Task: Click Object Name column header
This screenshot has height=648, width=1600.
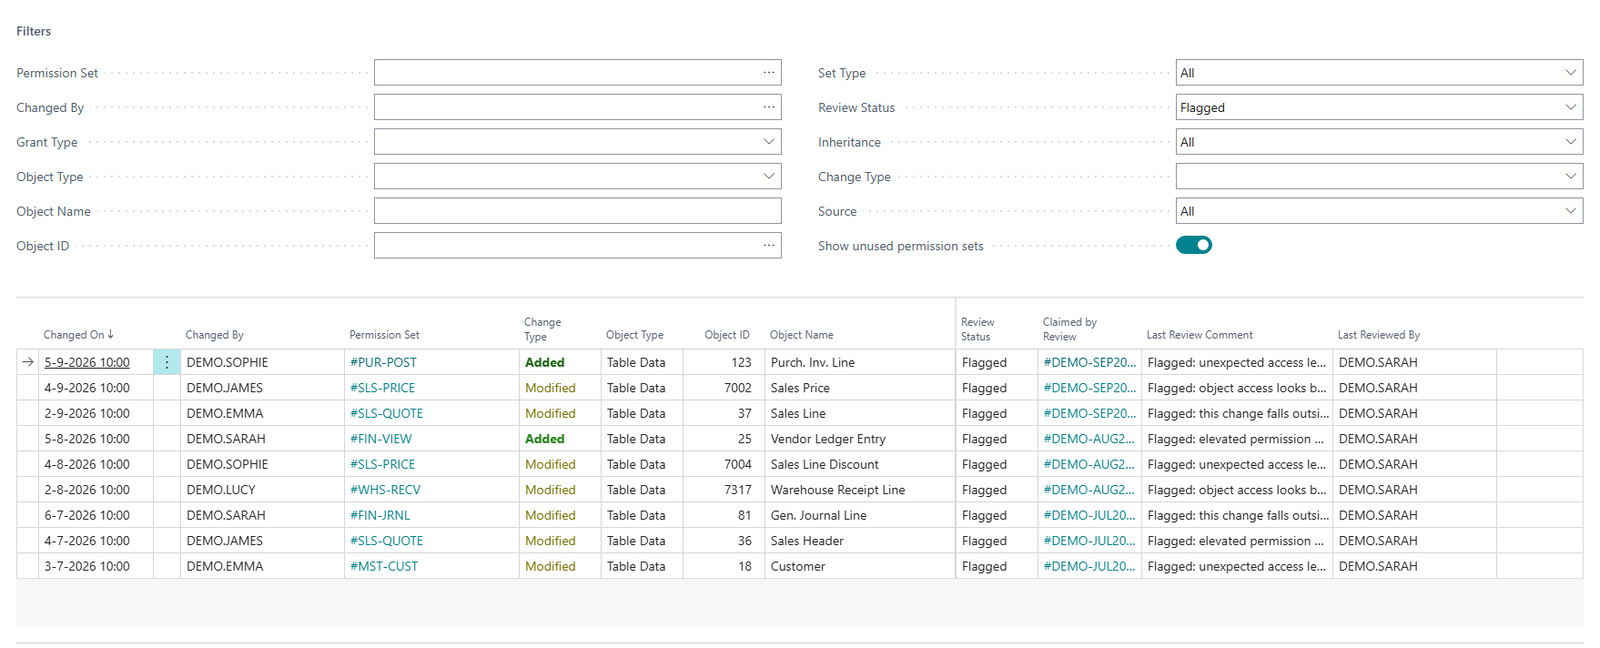Action: click(x=801, y=335)
